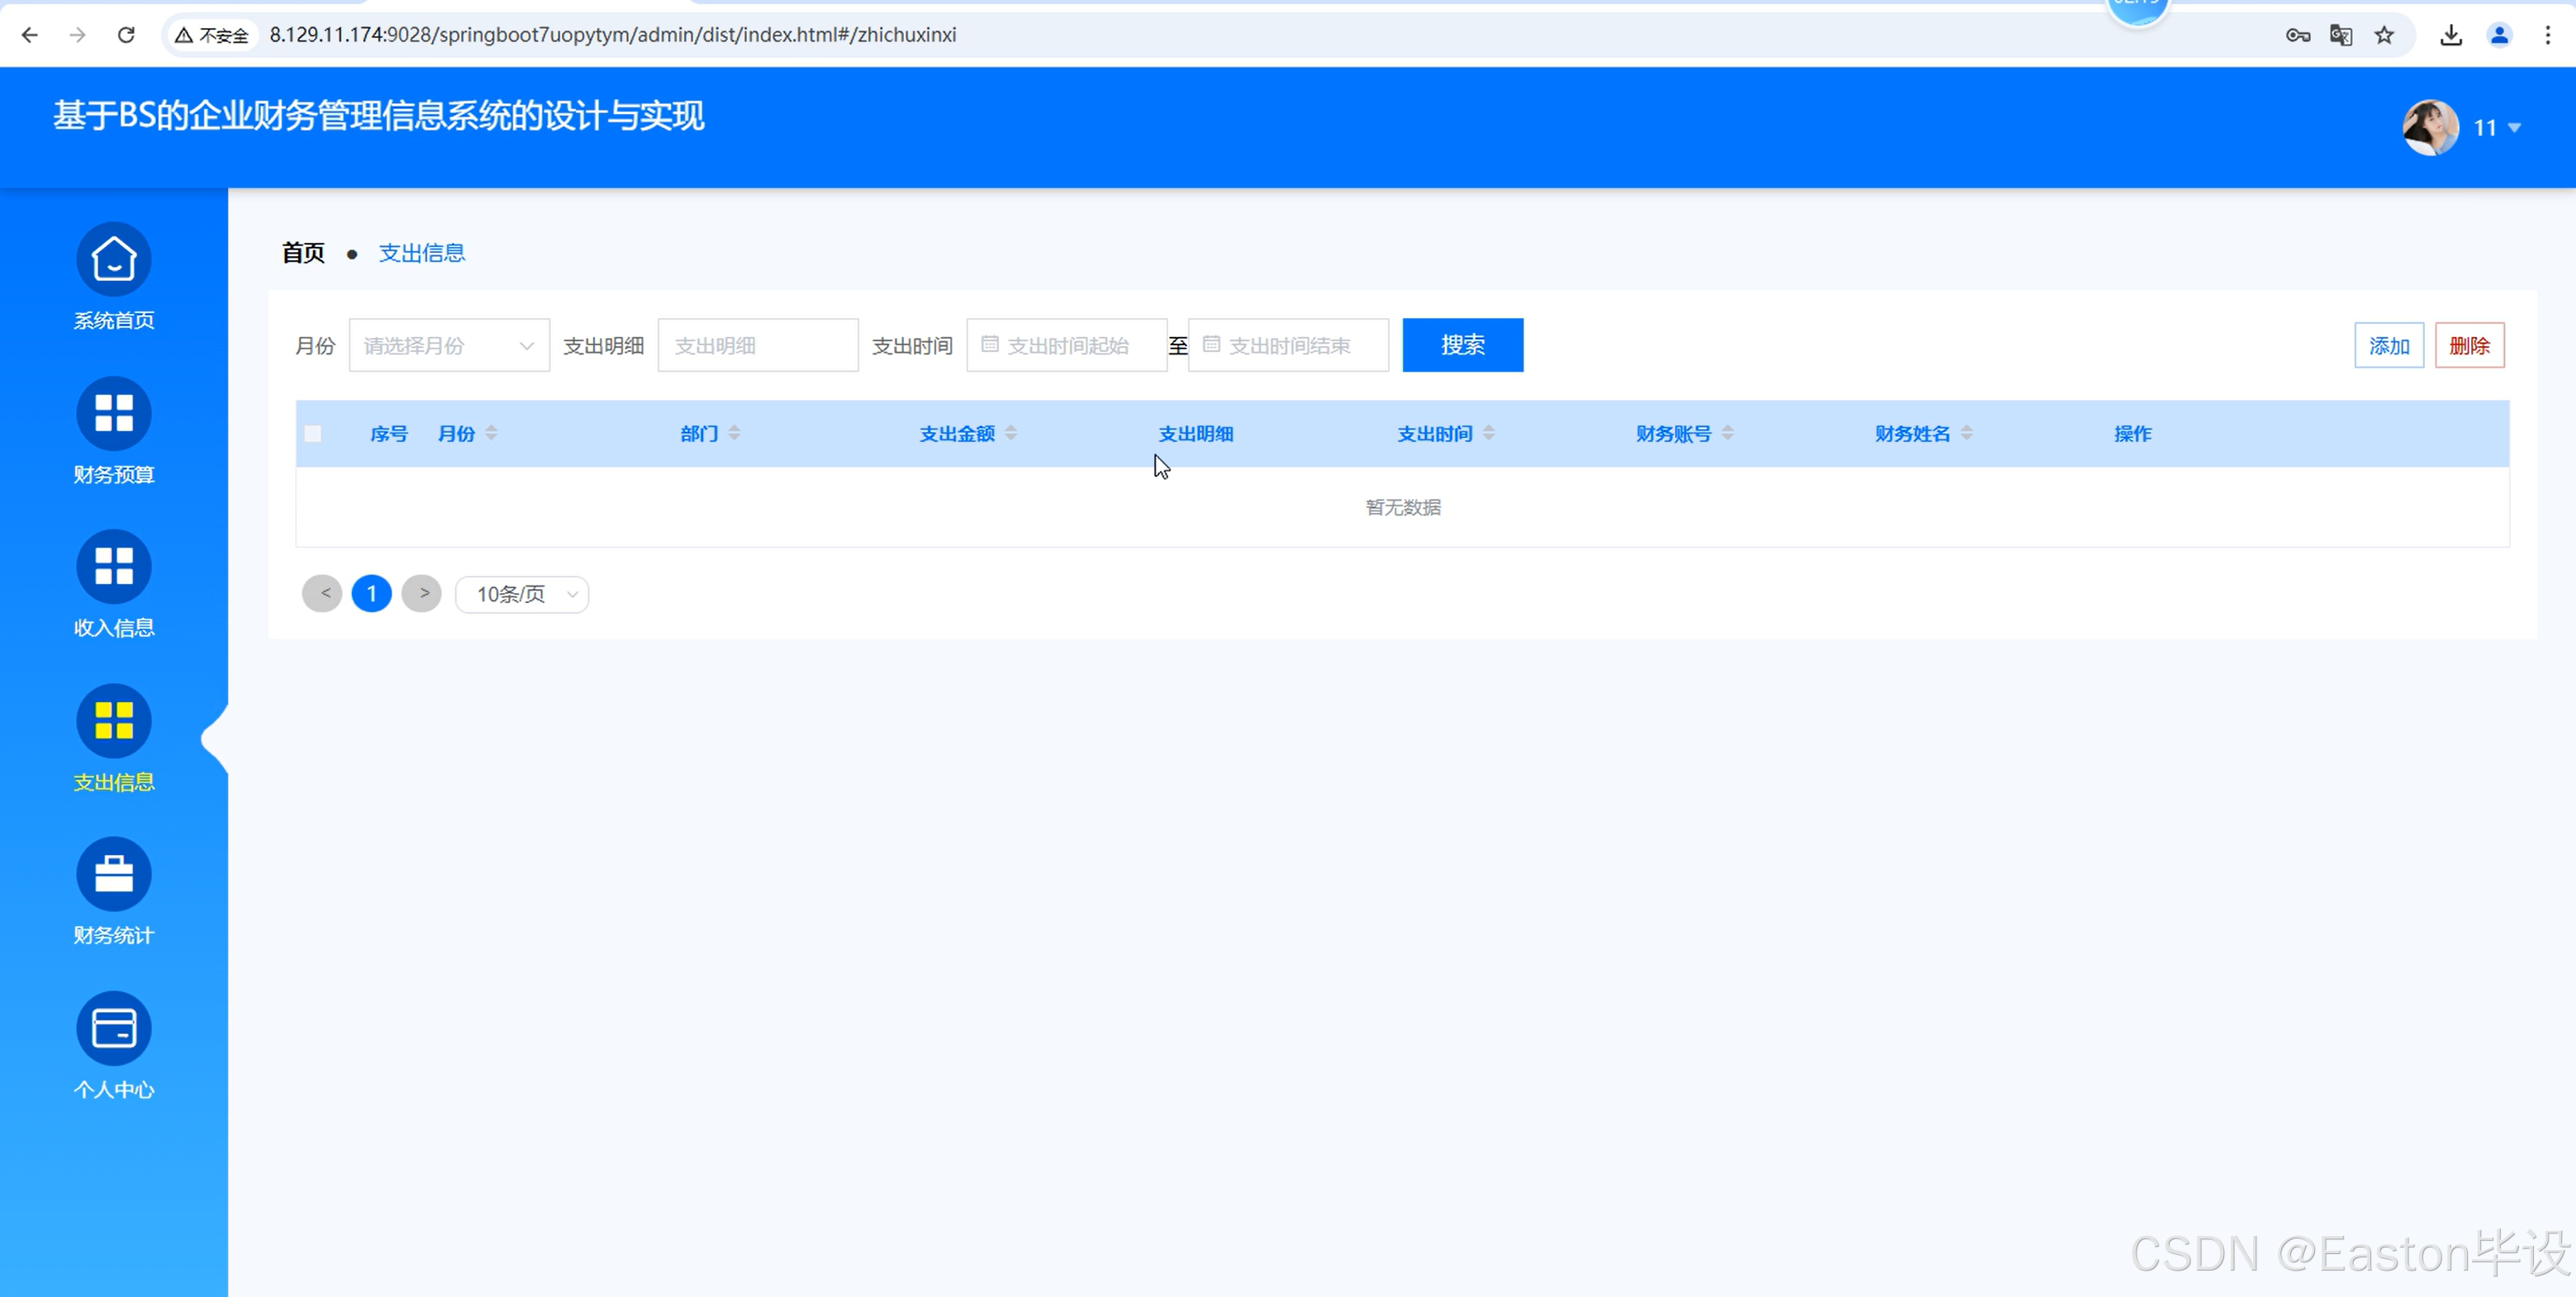This screenshot has height=1297, width=2576.
Task: Sort table by 月份 column arrows
Action: pyautogui.click(x=491, y=433)
